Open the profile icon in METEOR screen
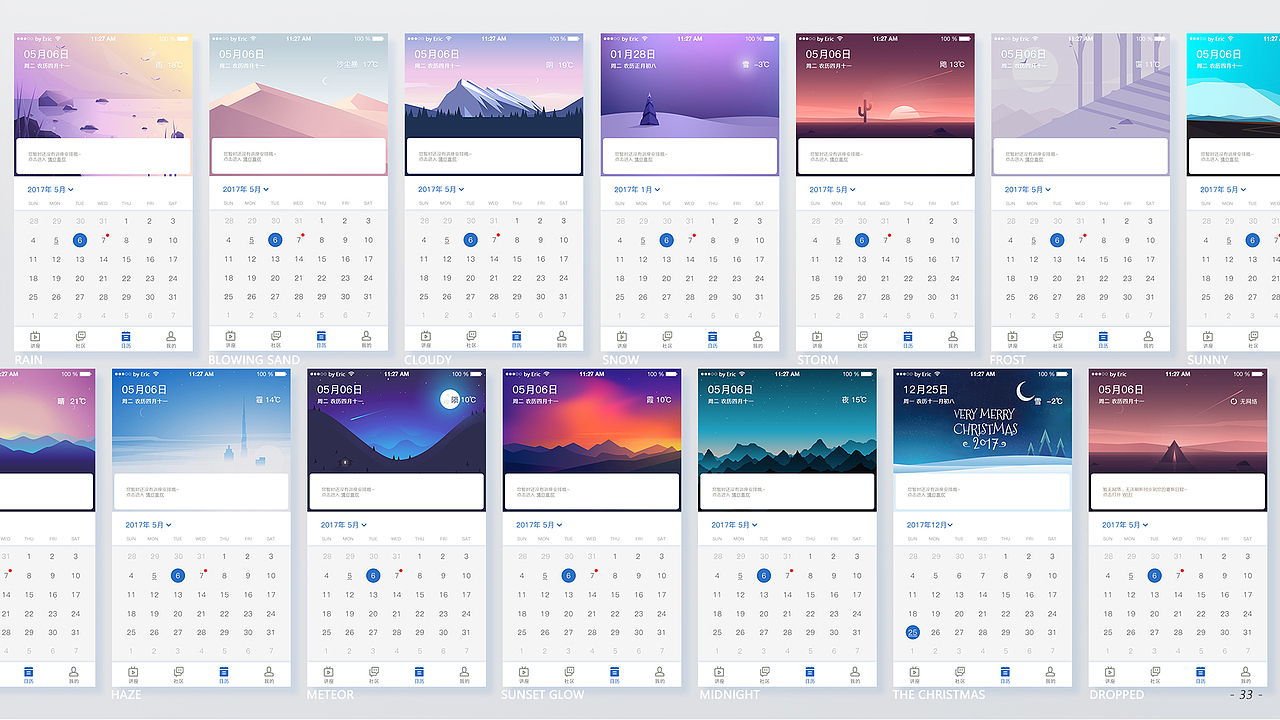1280x720 pixels. click(464, 672)
